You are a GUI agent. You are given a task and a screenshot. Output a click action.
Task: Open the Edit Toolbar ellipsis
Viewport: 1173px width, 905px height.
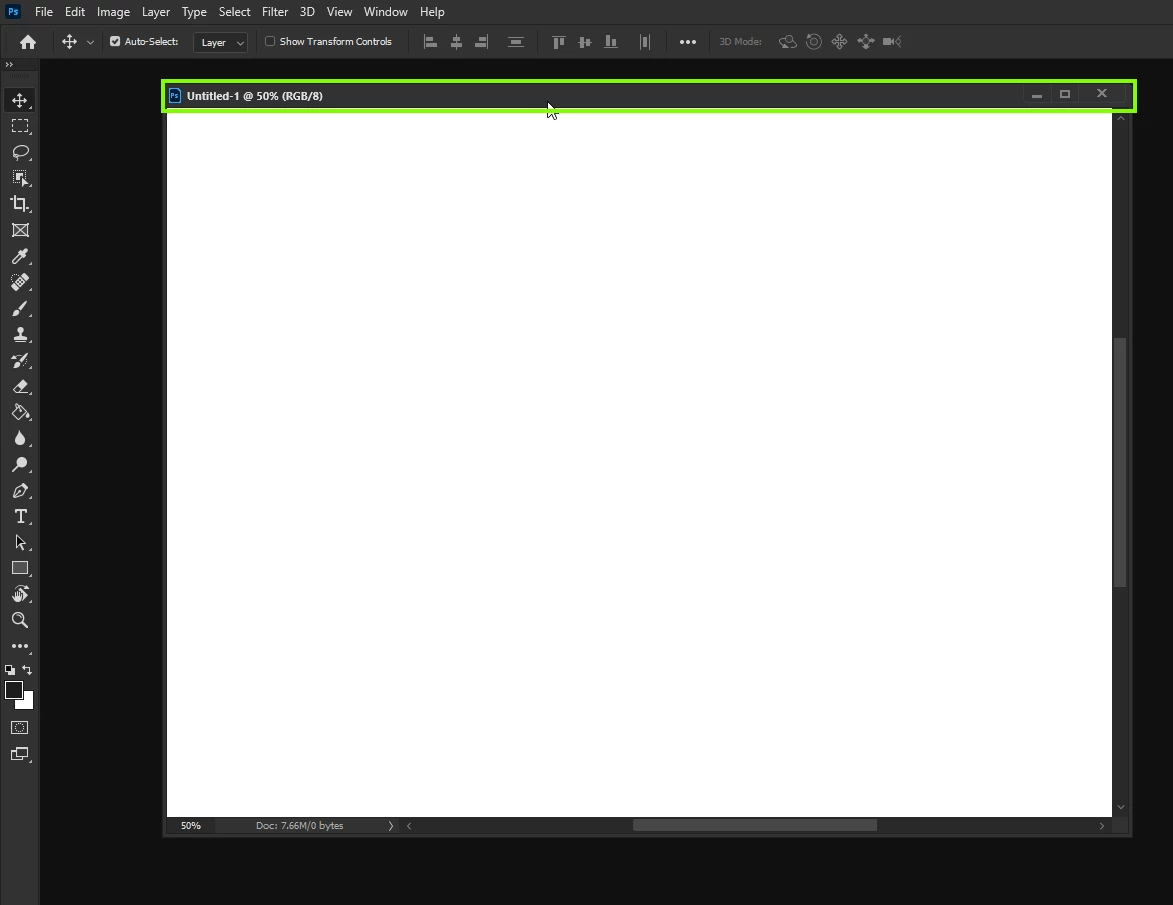(x=20, y=646)
